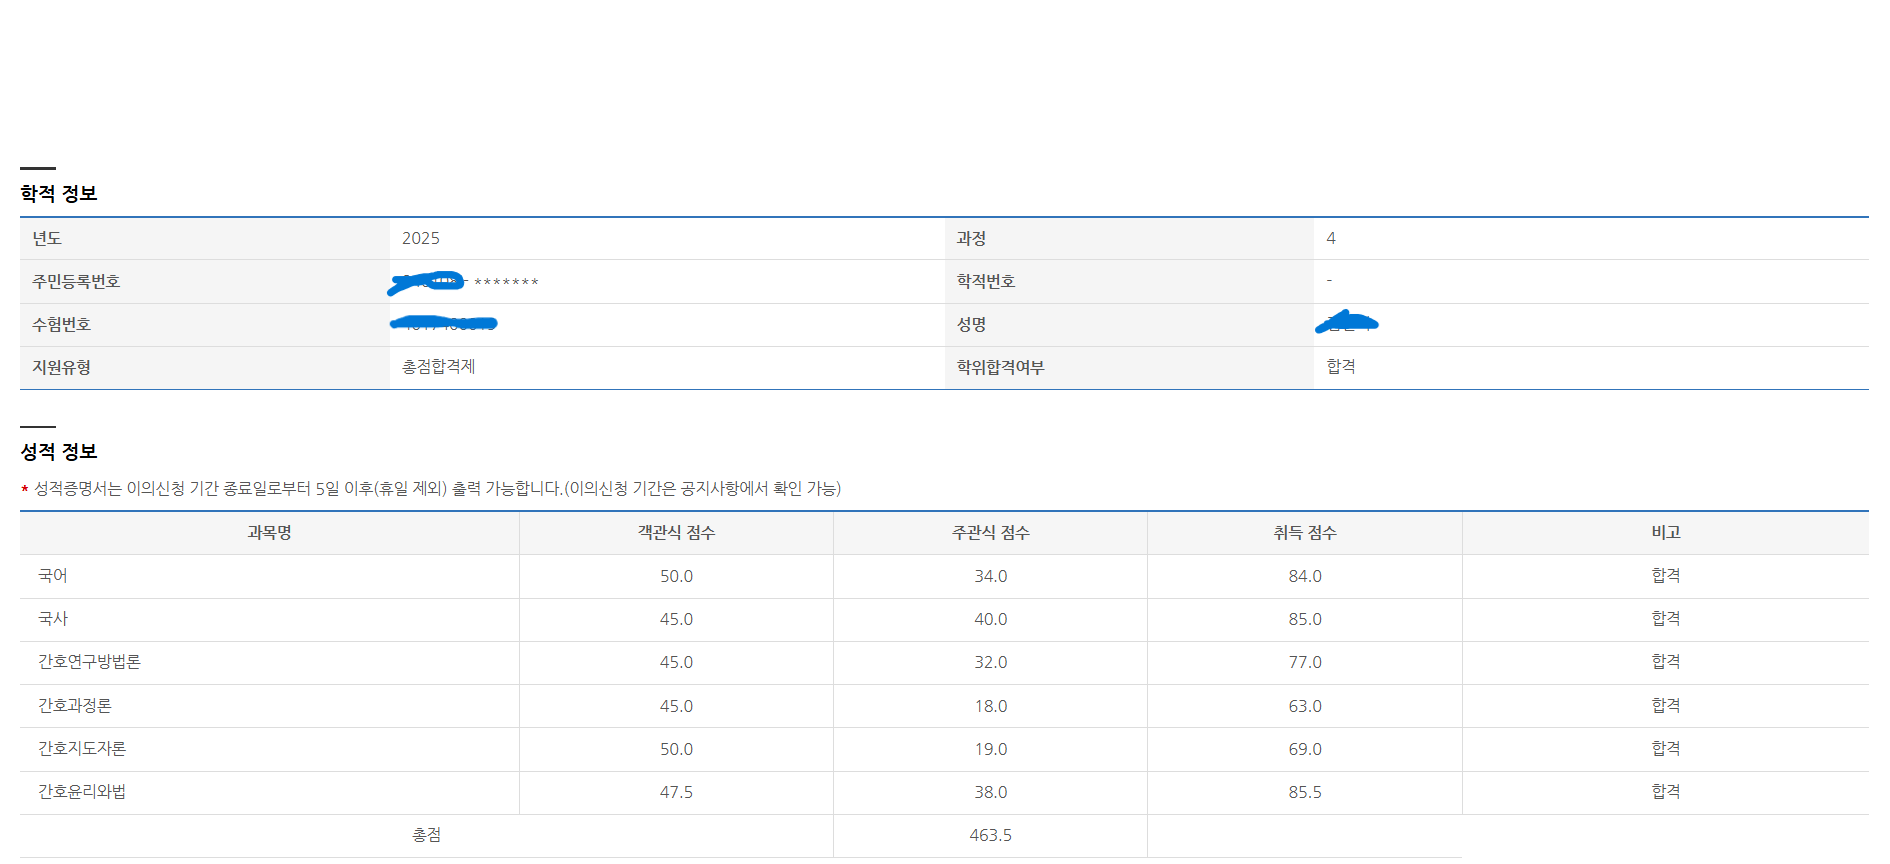1890x864 pixels.
Task: Click the 성적 정보 section heading
Action: pyautogui.click(x=59, y=452)
